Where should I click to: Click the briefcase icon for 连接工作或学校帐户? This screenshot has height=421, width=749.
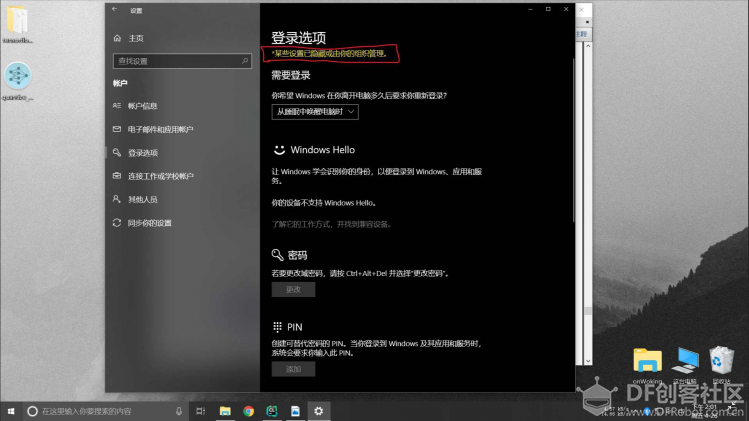117,176
